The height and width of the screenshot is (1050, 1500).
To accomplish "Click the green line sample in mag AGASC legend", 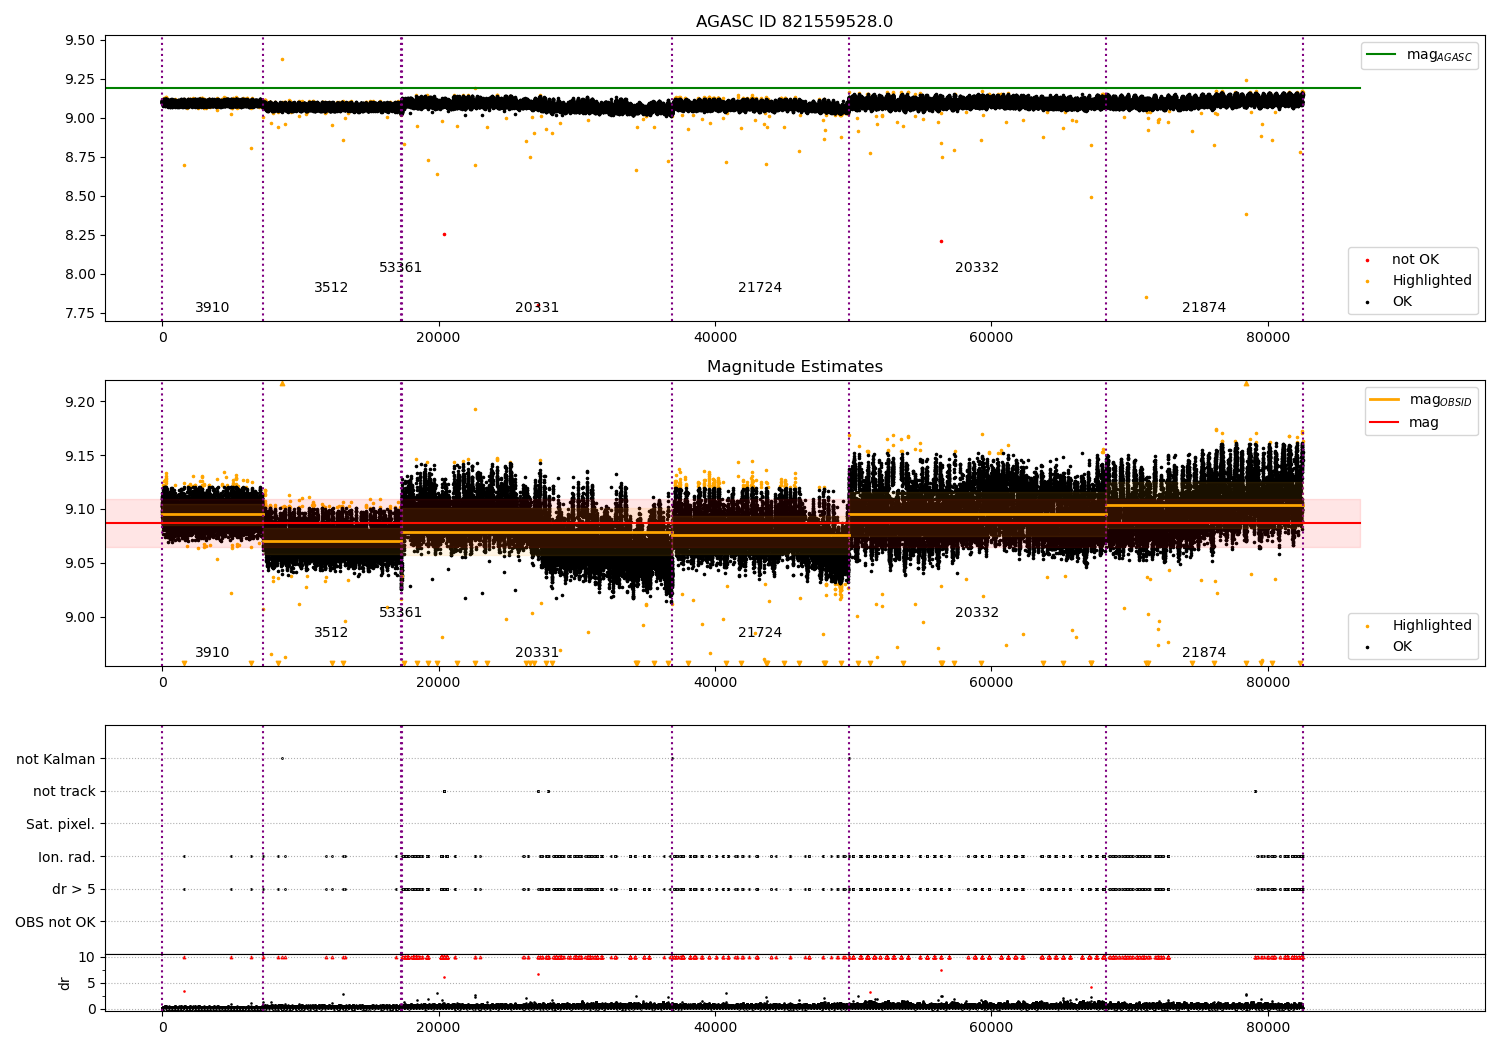I will [x=1383, y=55].
